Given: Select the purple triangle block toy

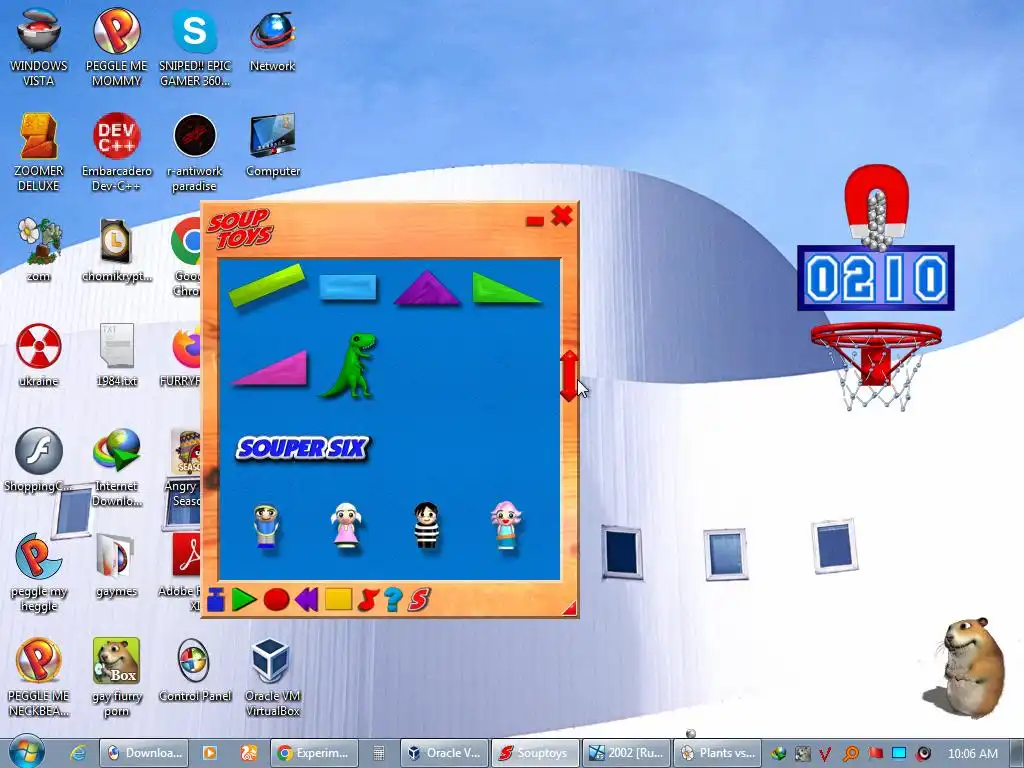Looking at the screenshot, I should pos(427,288).
